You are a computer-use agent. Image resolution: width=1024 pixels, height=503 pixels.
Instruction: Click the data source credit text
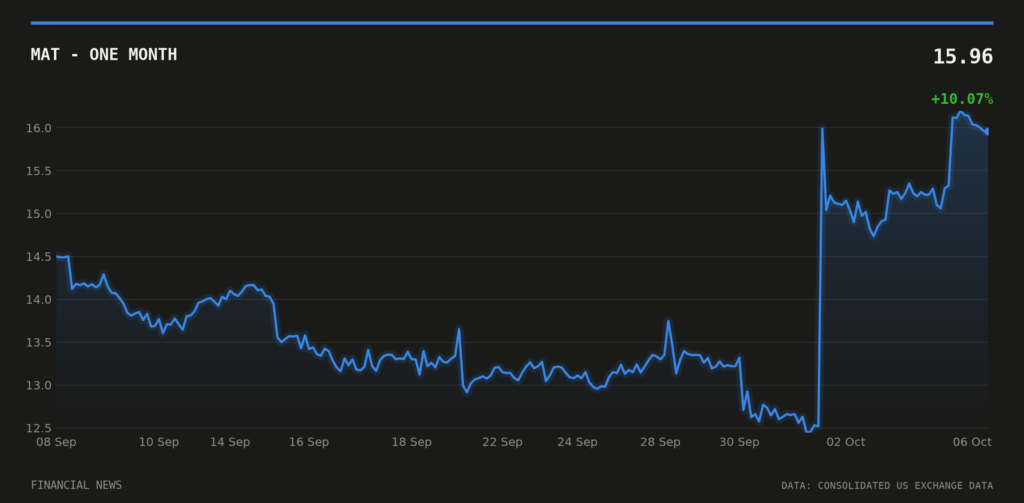[887, 486]
